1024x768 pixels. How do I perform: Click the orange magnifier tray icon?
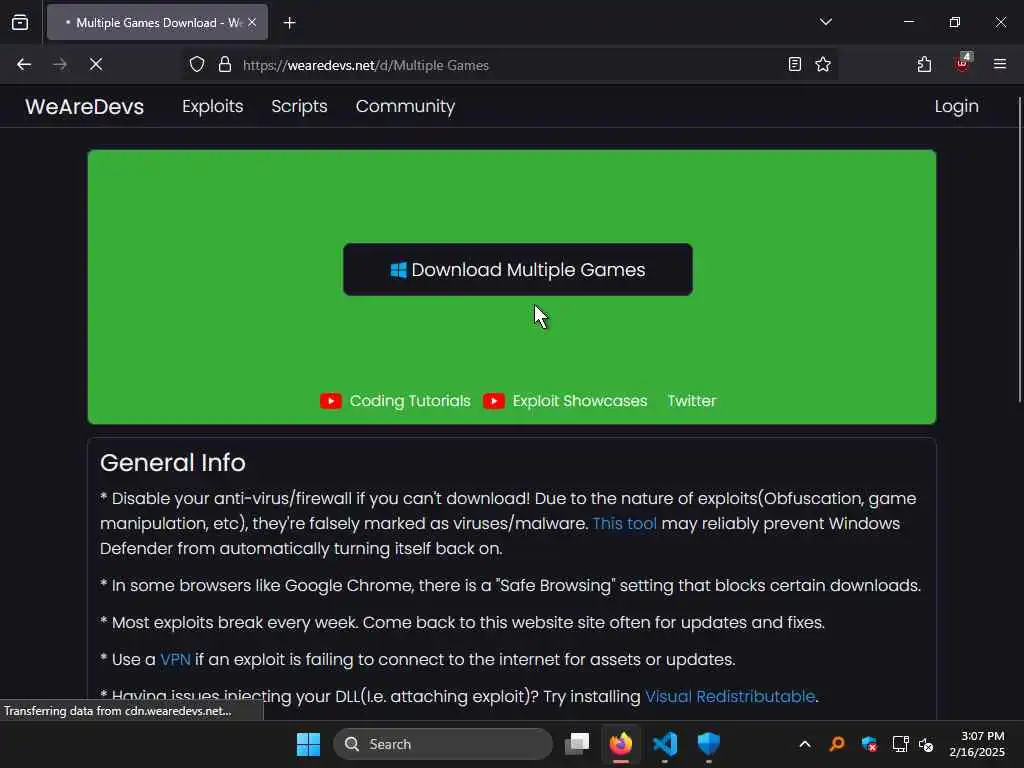(x=837, y=744)
